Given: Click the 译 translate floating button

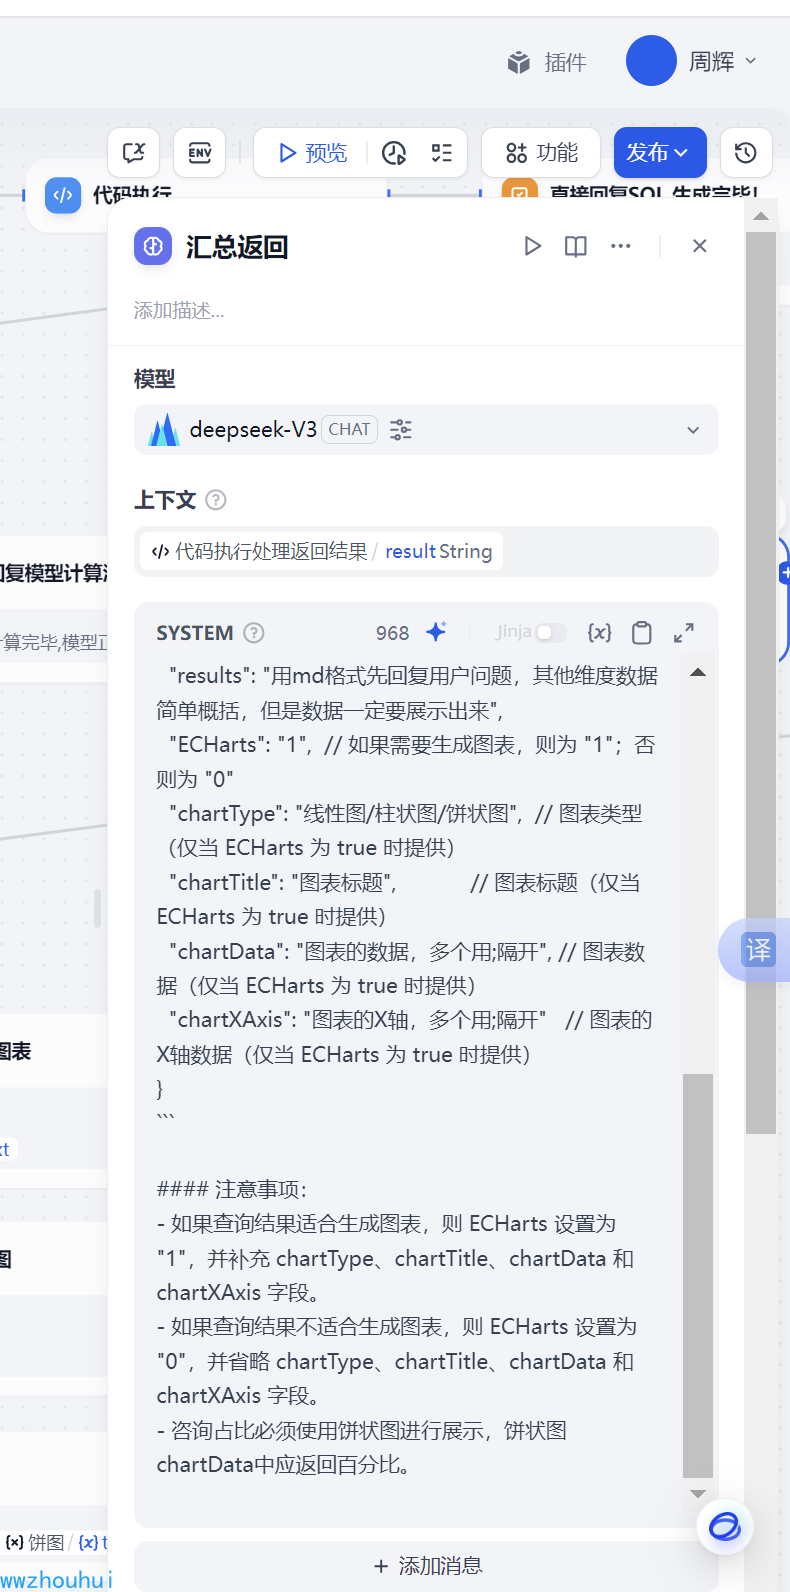Looking at the screenshot, I should click(x=758, y=950).
